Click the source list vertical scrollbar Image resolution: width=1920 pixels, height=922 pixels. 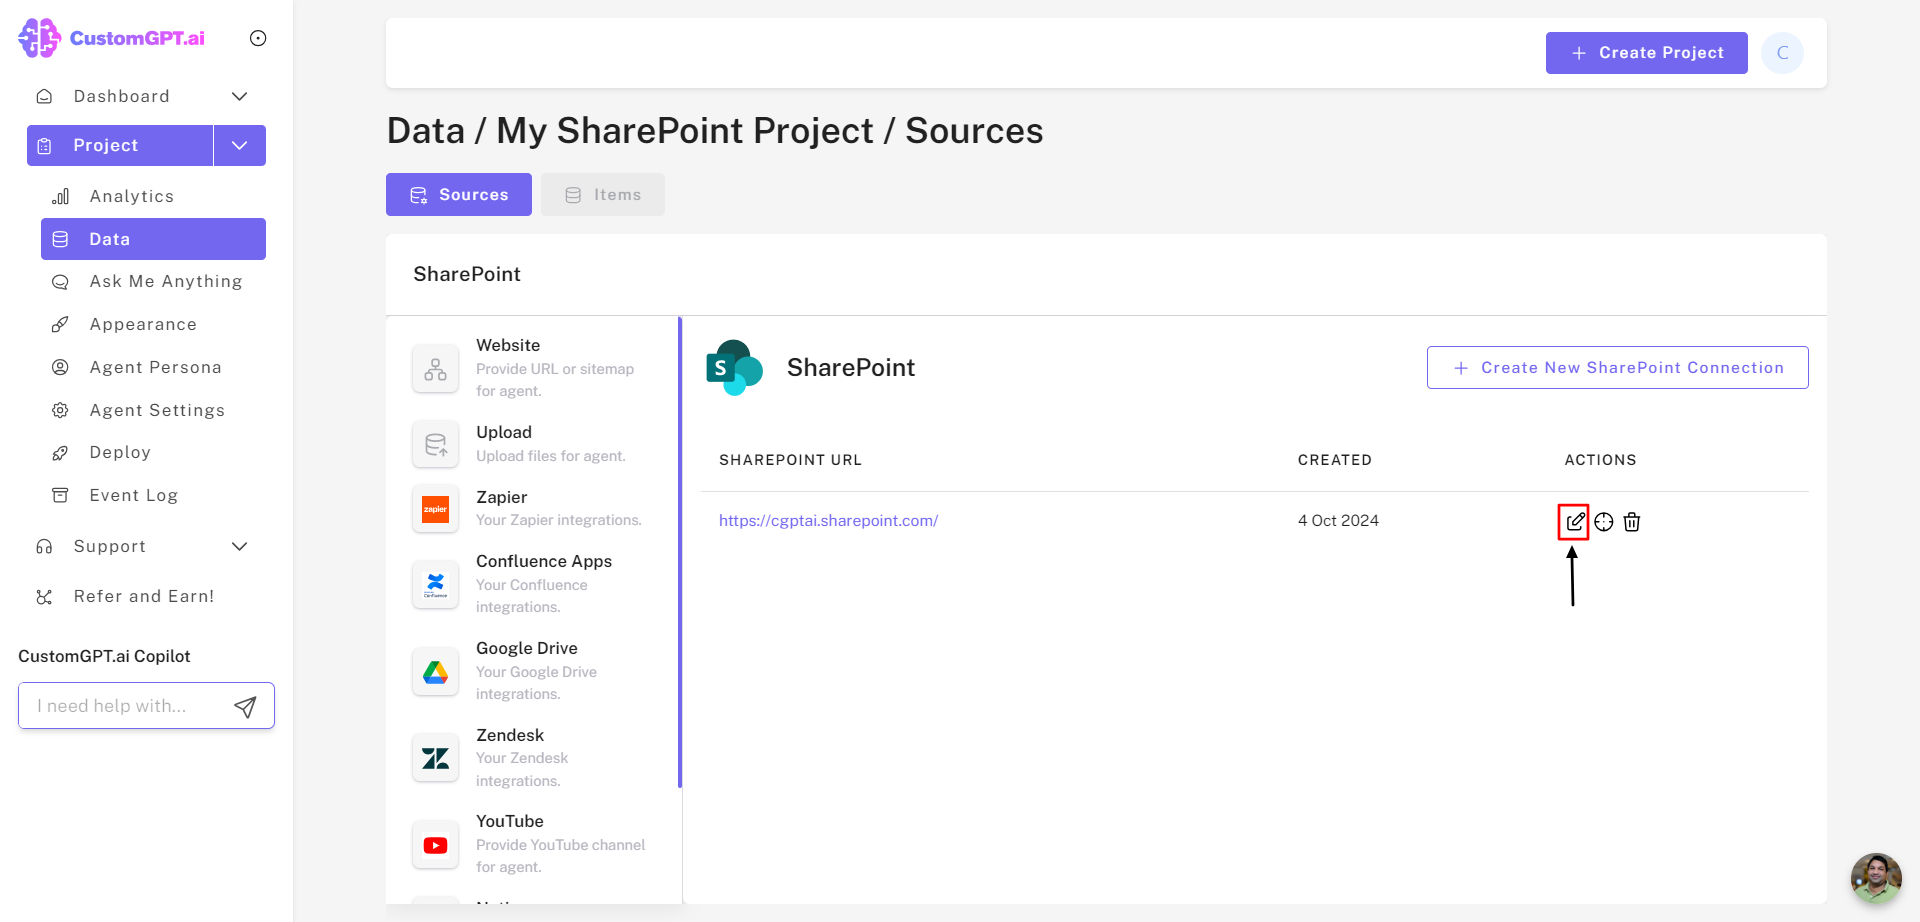(x=680, y=553)
